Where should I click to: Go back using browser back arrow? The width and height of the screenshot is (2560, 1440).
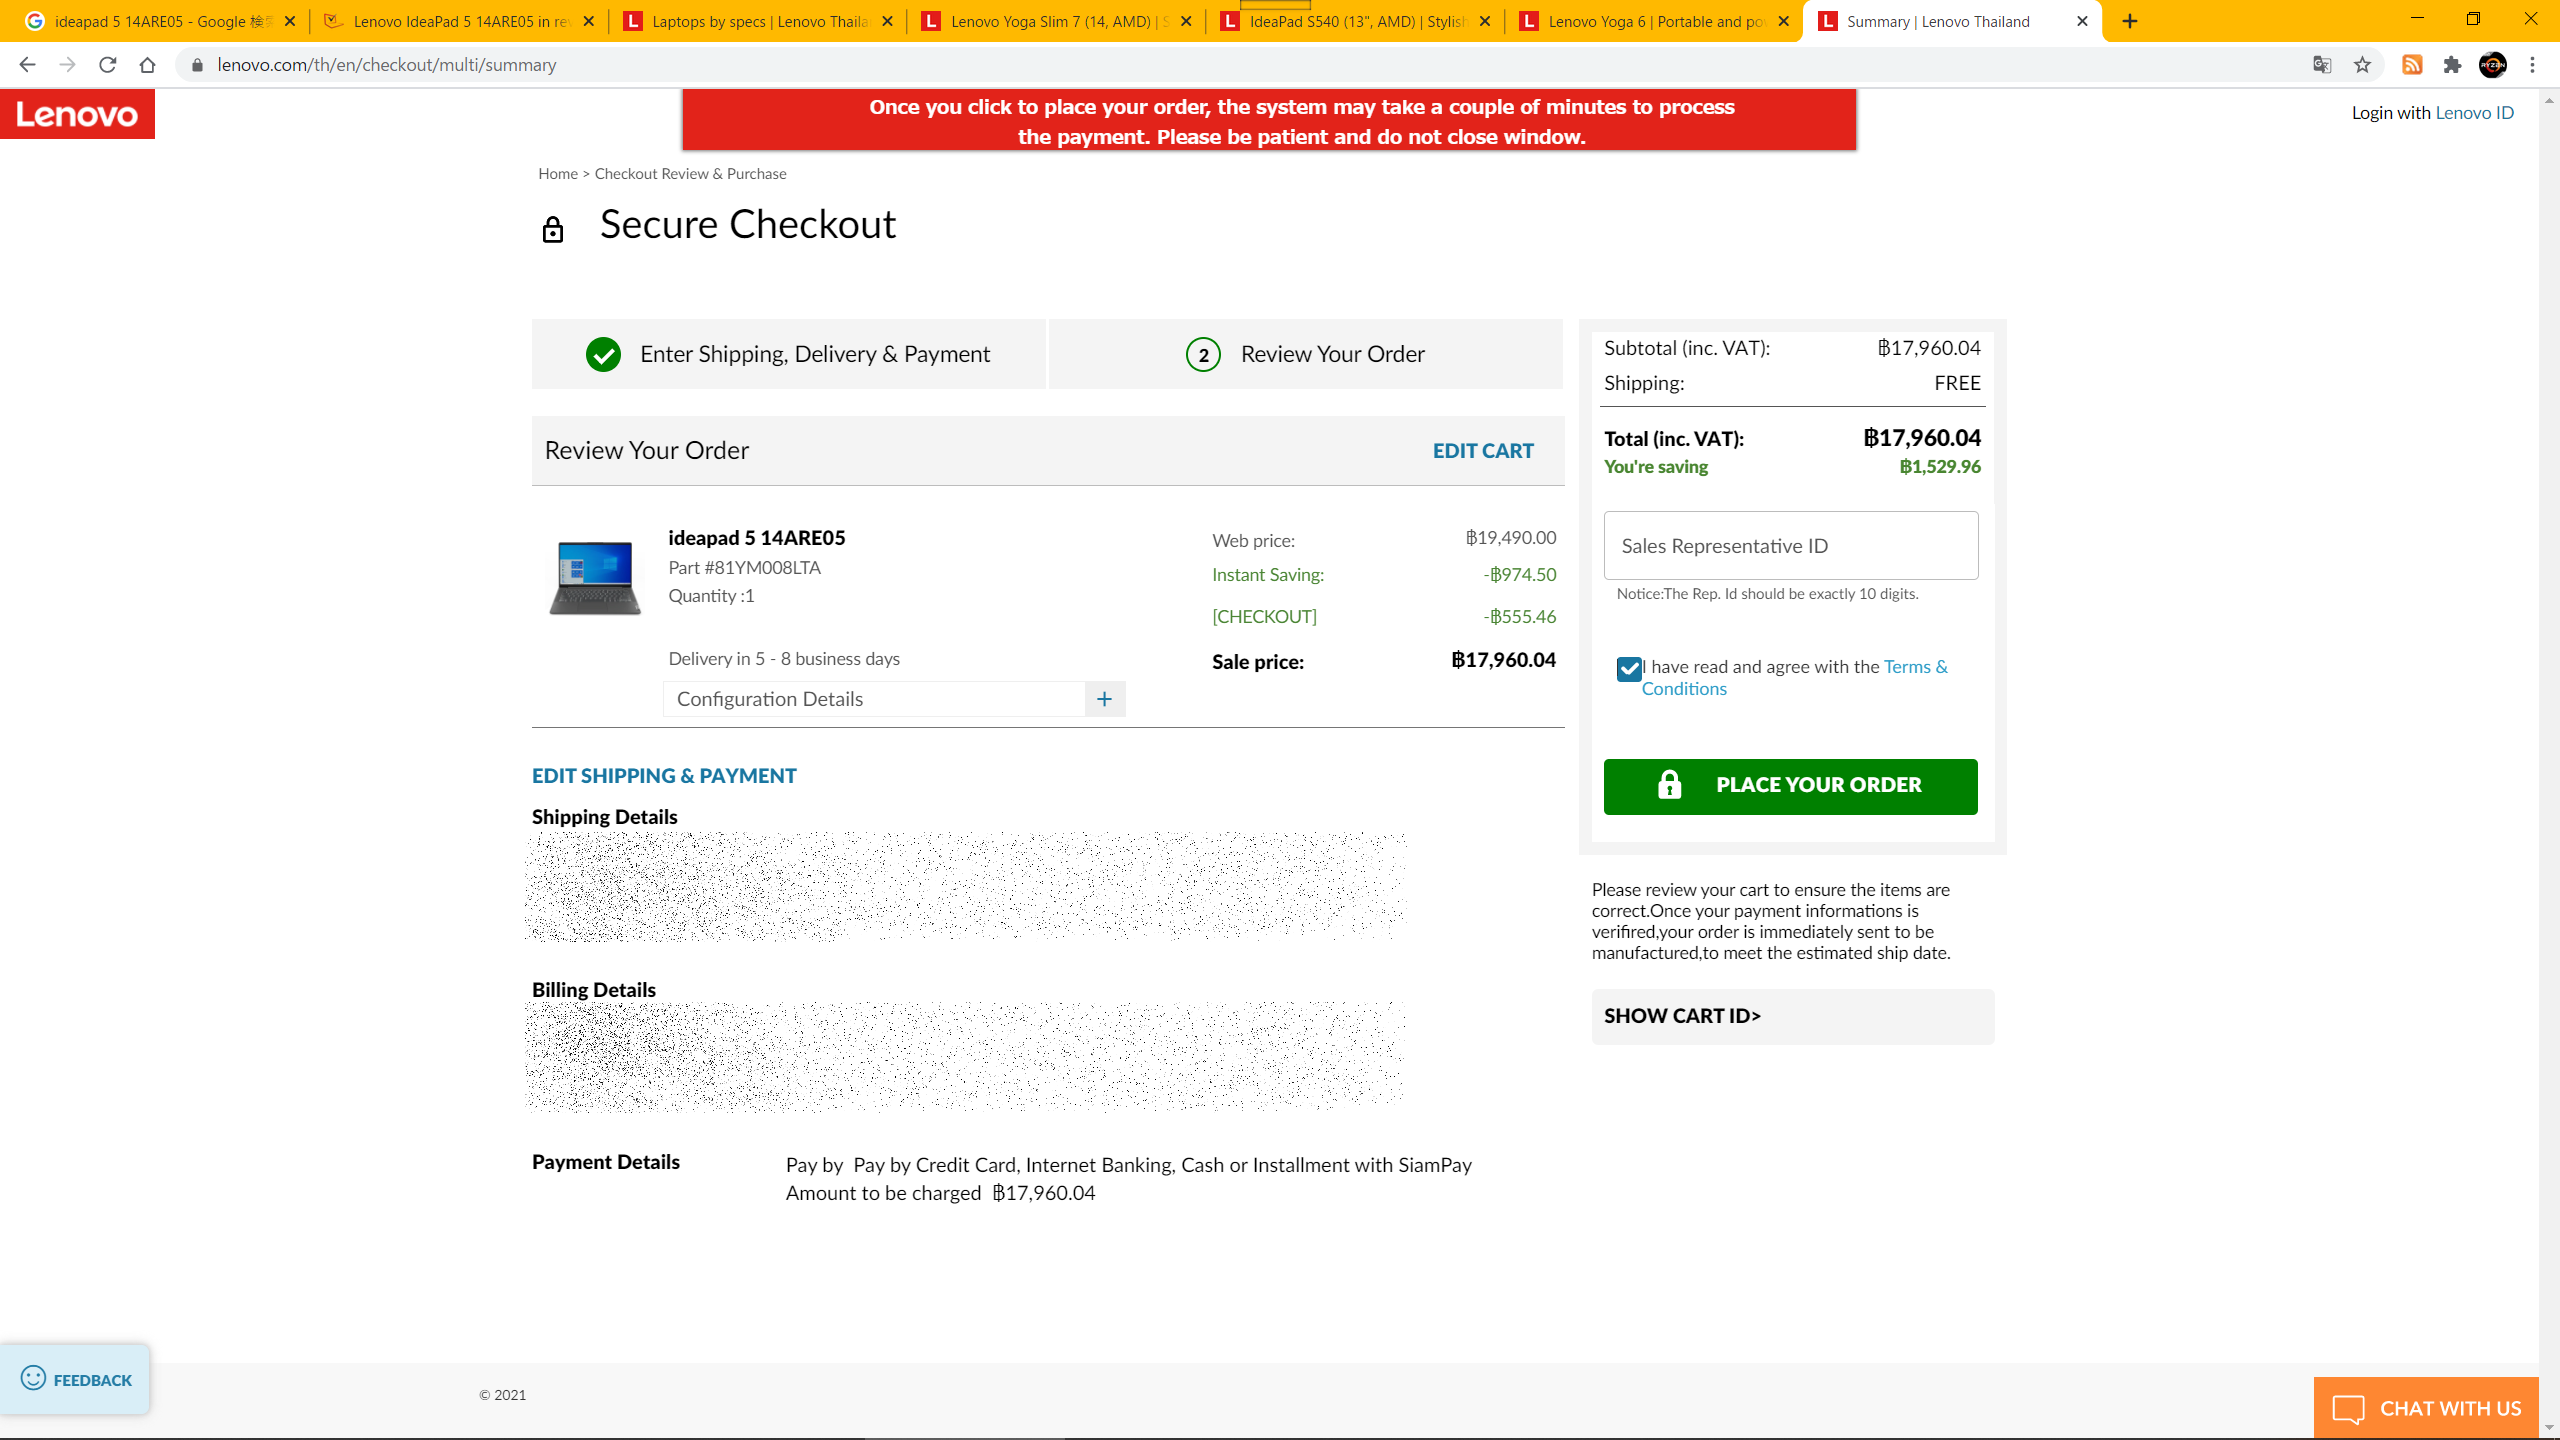27,65
